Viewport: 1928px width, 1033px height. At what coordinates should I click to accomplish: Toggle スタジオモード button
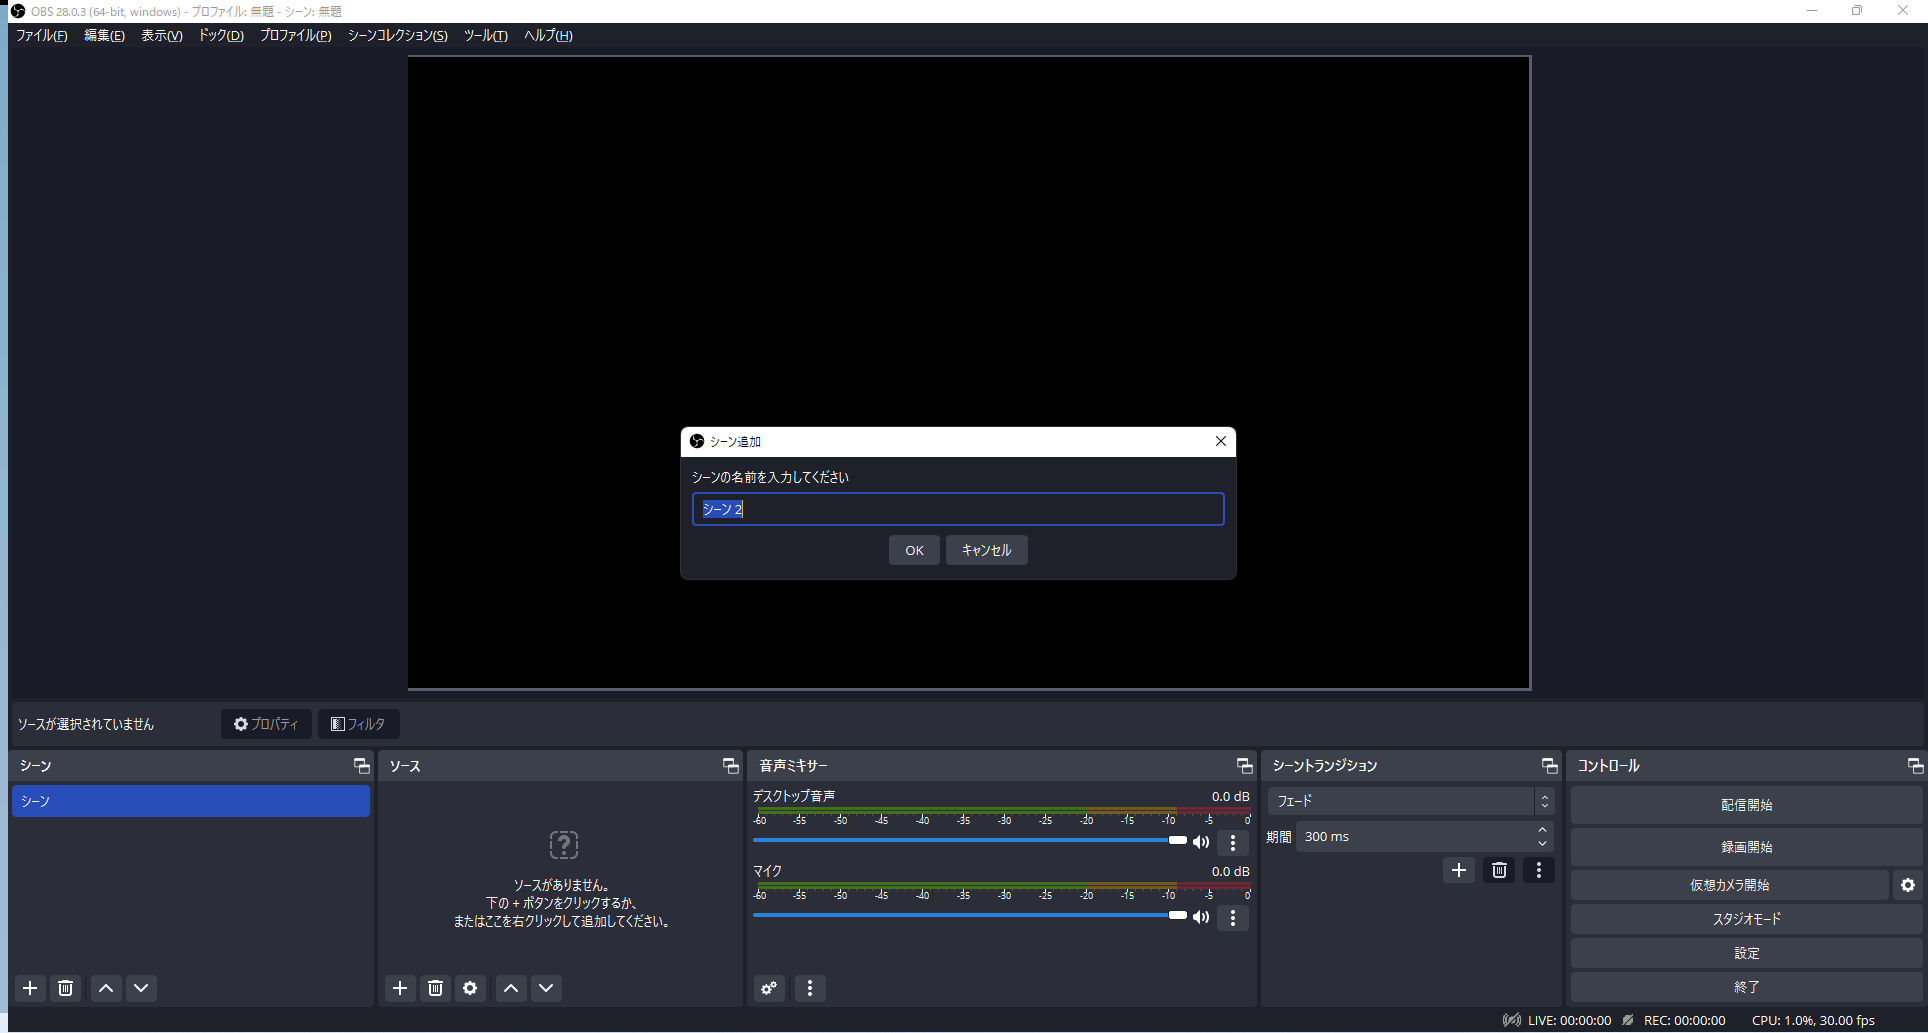[x=1746, y=919]
